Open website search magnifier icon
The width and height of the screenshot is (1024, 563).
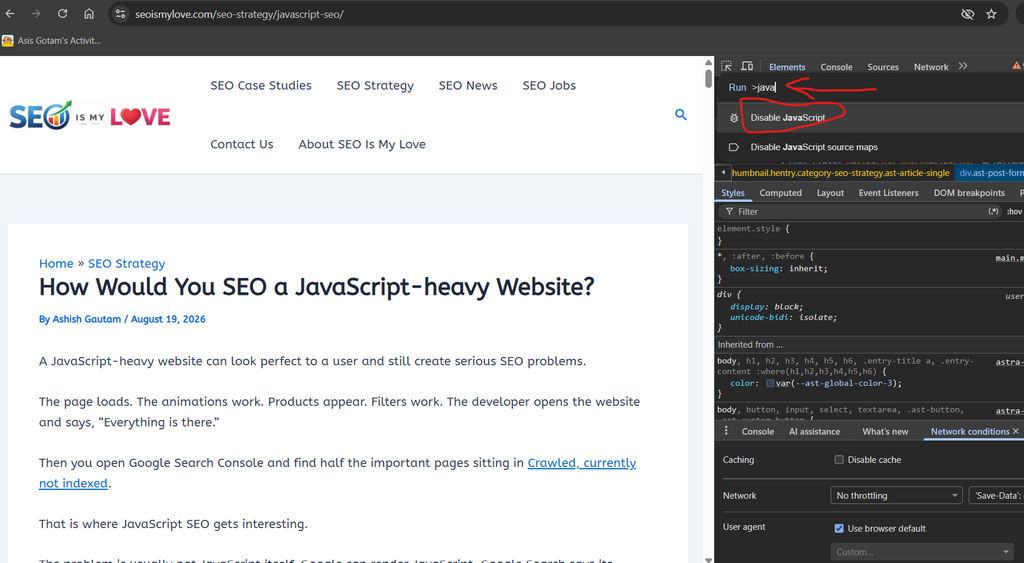(680, 115)
